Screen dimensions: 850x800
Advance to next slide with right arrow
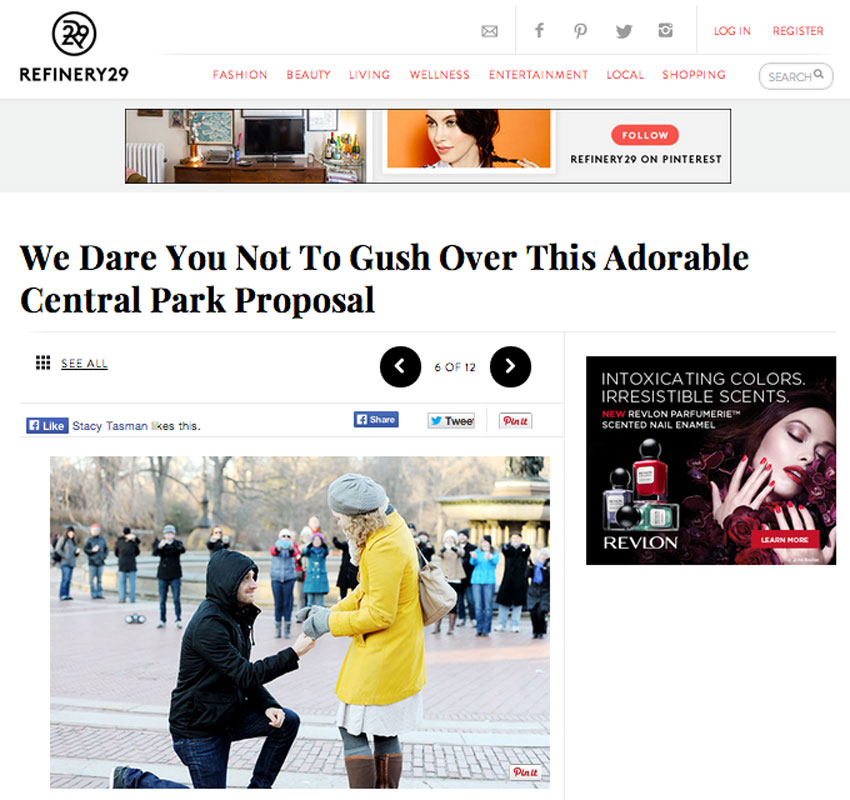point(510,366)
